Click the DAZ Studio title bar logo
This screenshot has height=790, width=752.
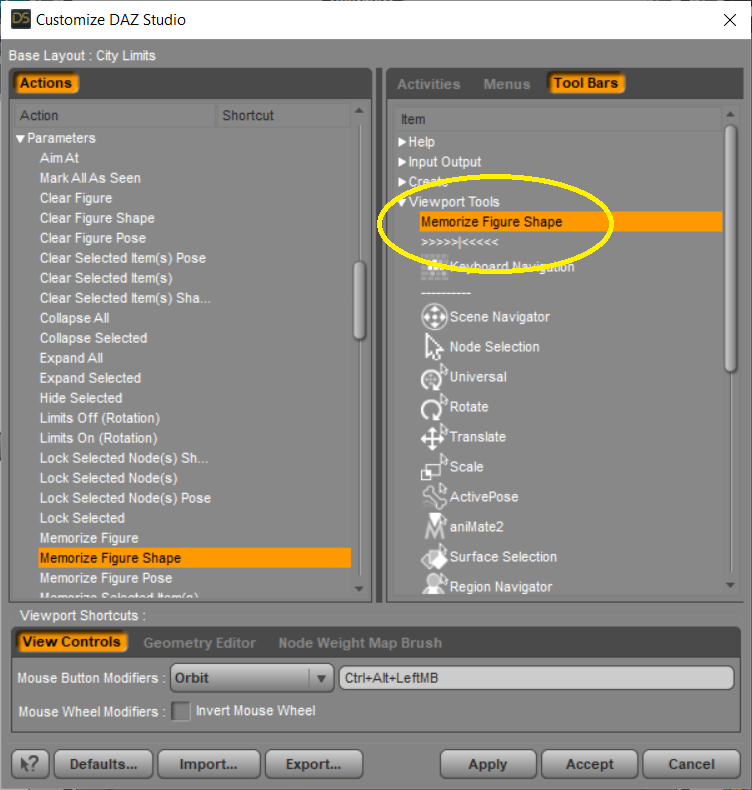pos(21,19)
